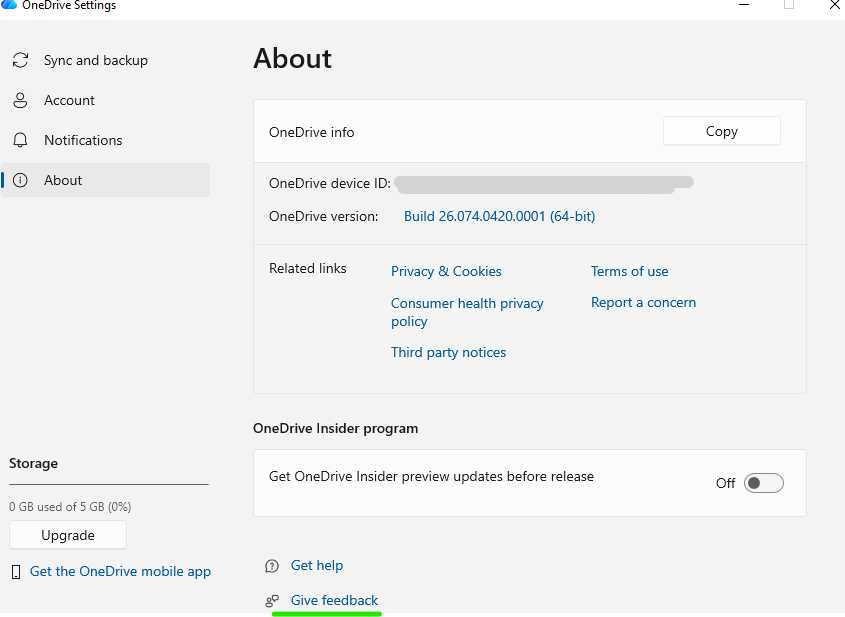This screenshot has height=617, width=845.
Task: Turn on OneDrive Insider preview updates toggle
Action: [x=764, y=483]
